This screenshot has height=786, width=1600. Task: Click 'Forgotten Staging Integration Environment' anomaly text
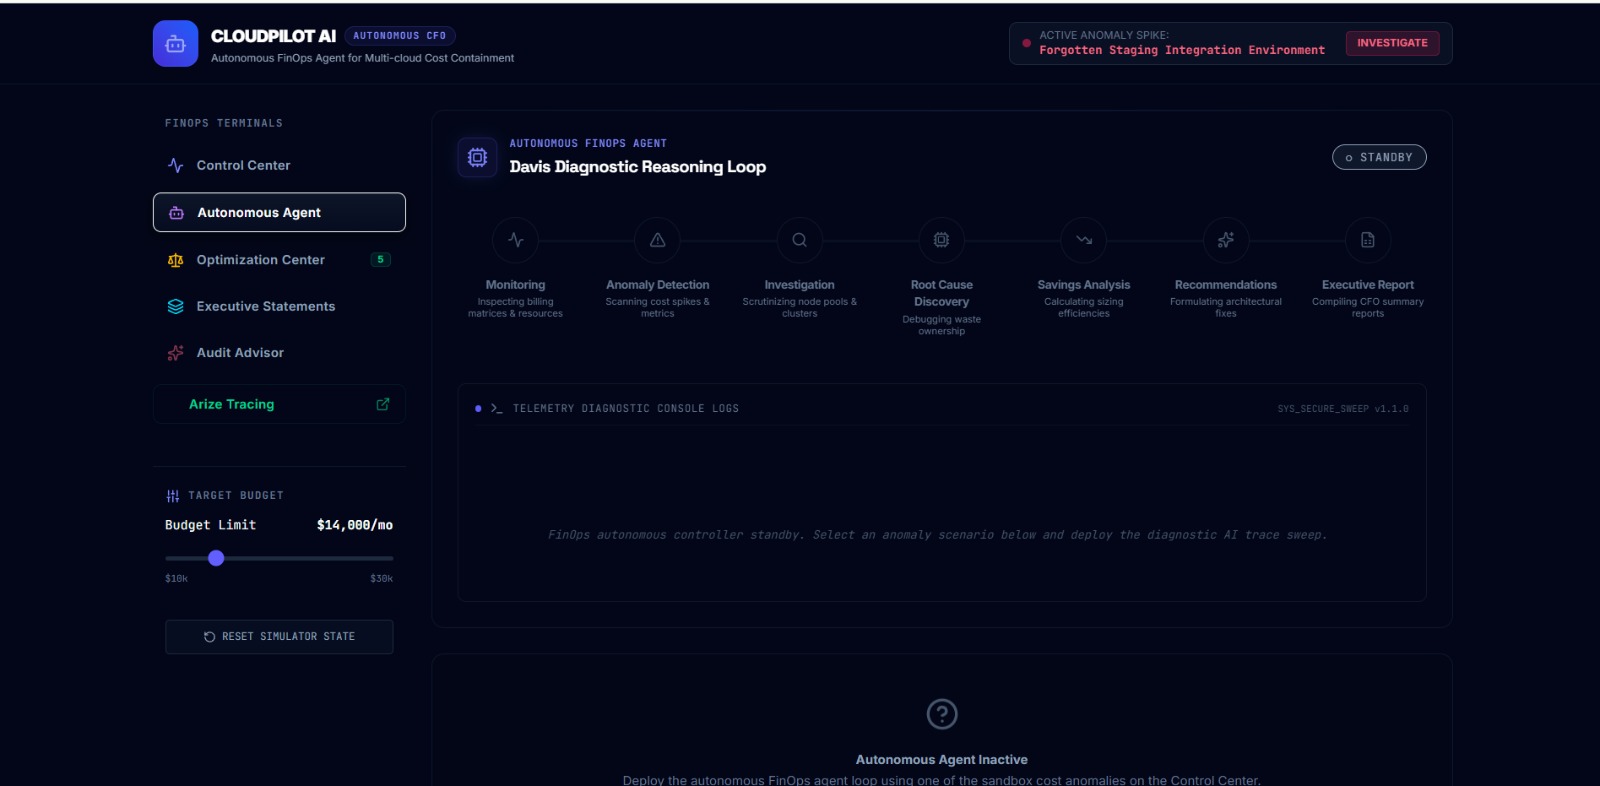coord(1182,50)
